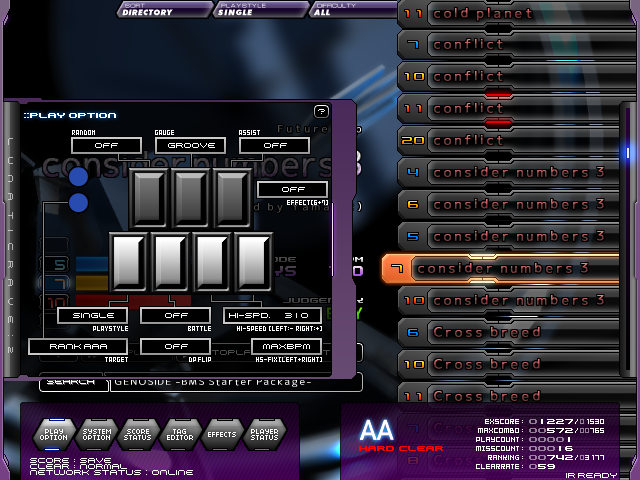The width and height of the screenshot is (640, 480).
Task: Click the Score Status hexagon icon
Action: coord(139,434)
